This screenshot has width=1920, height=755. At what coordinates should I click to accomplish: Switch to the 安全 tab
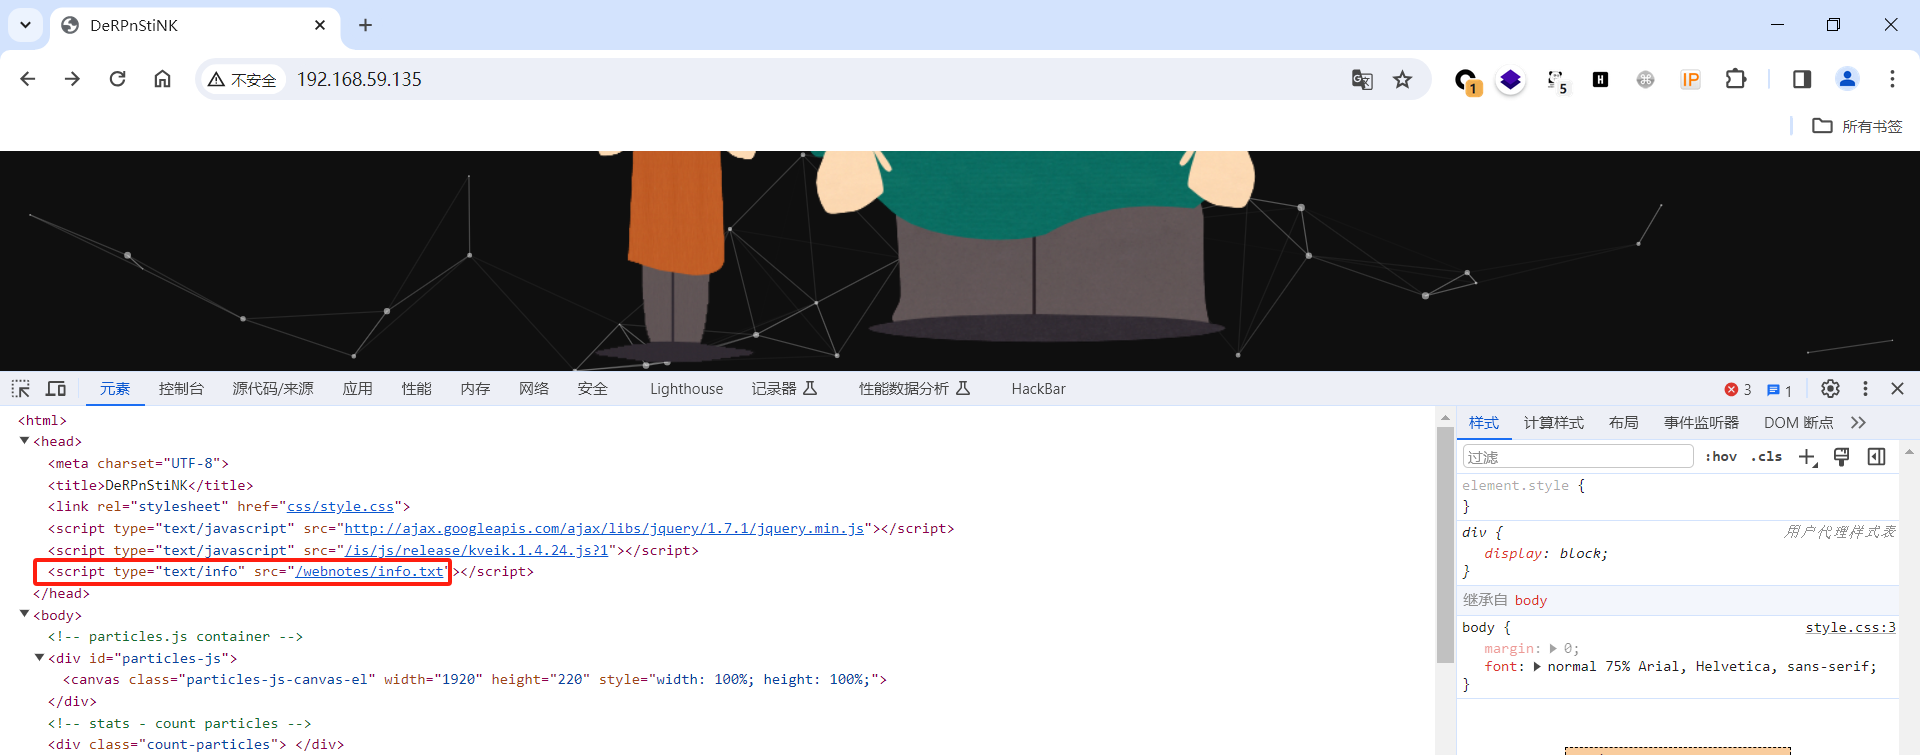593,389
